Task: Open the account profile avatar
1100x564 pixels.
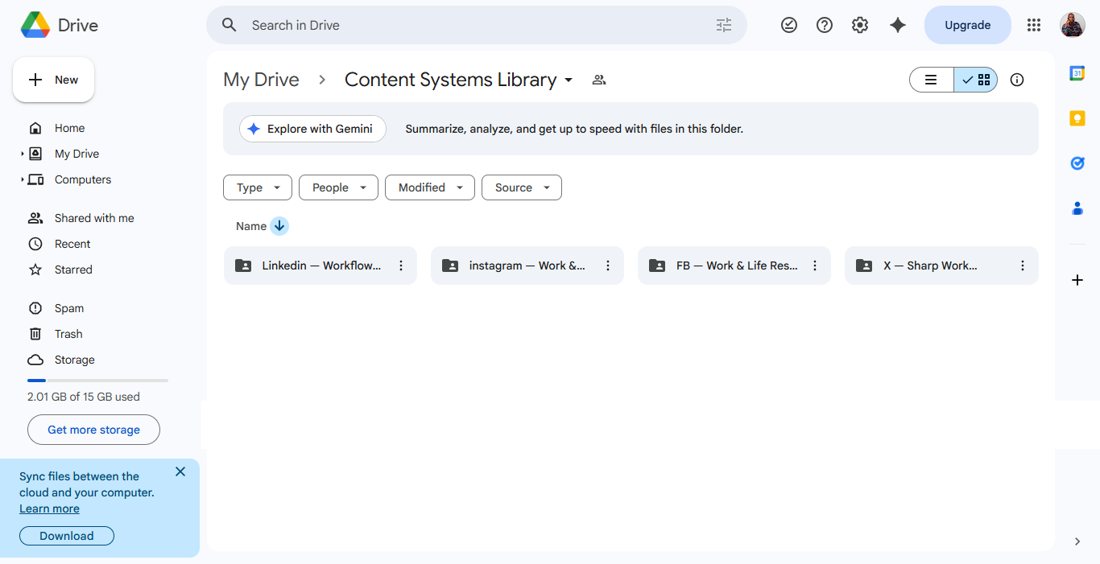Action: (1072, 25)
